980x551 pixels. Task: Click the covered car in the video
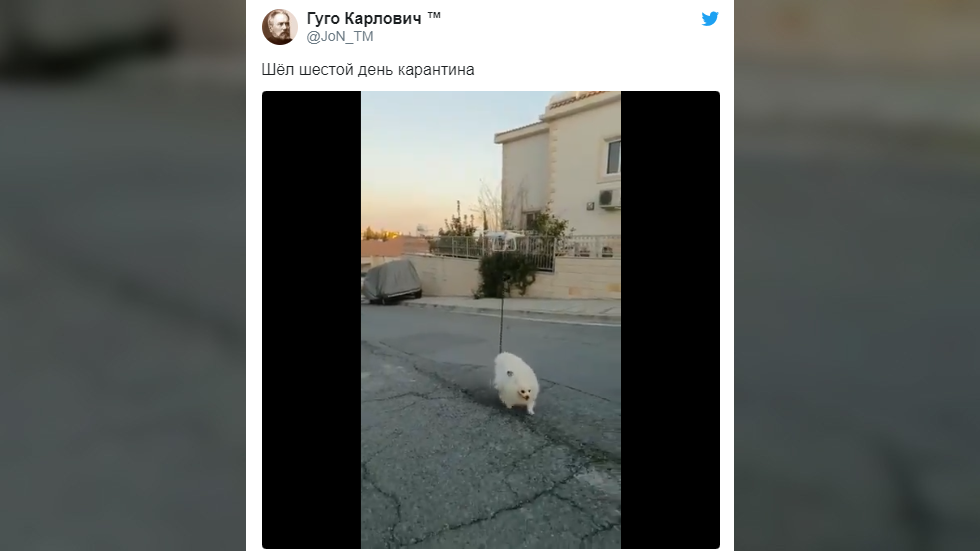(391, 282)
